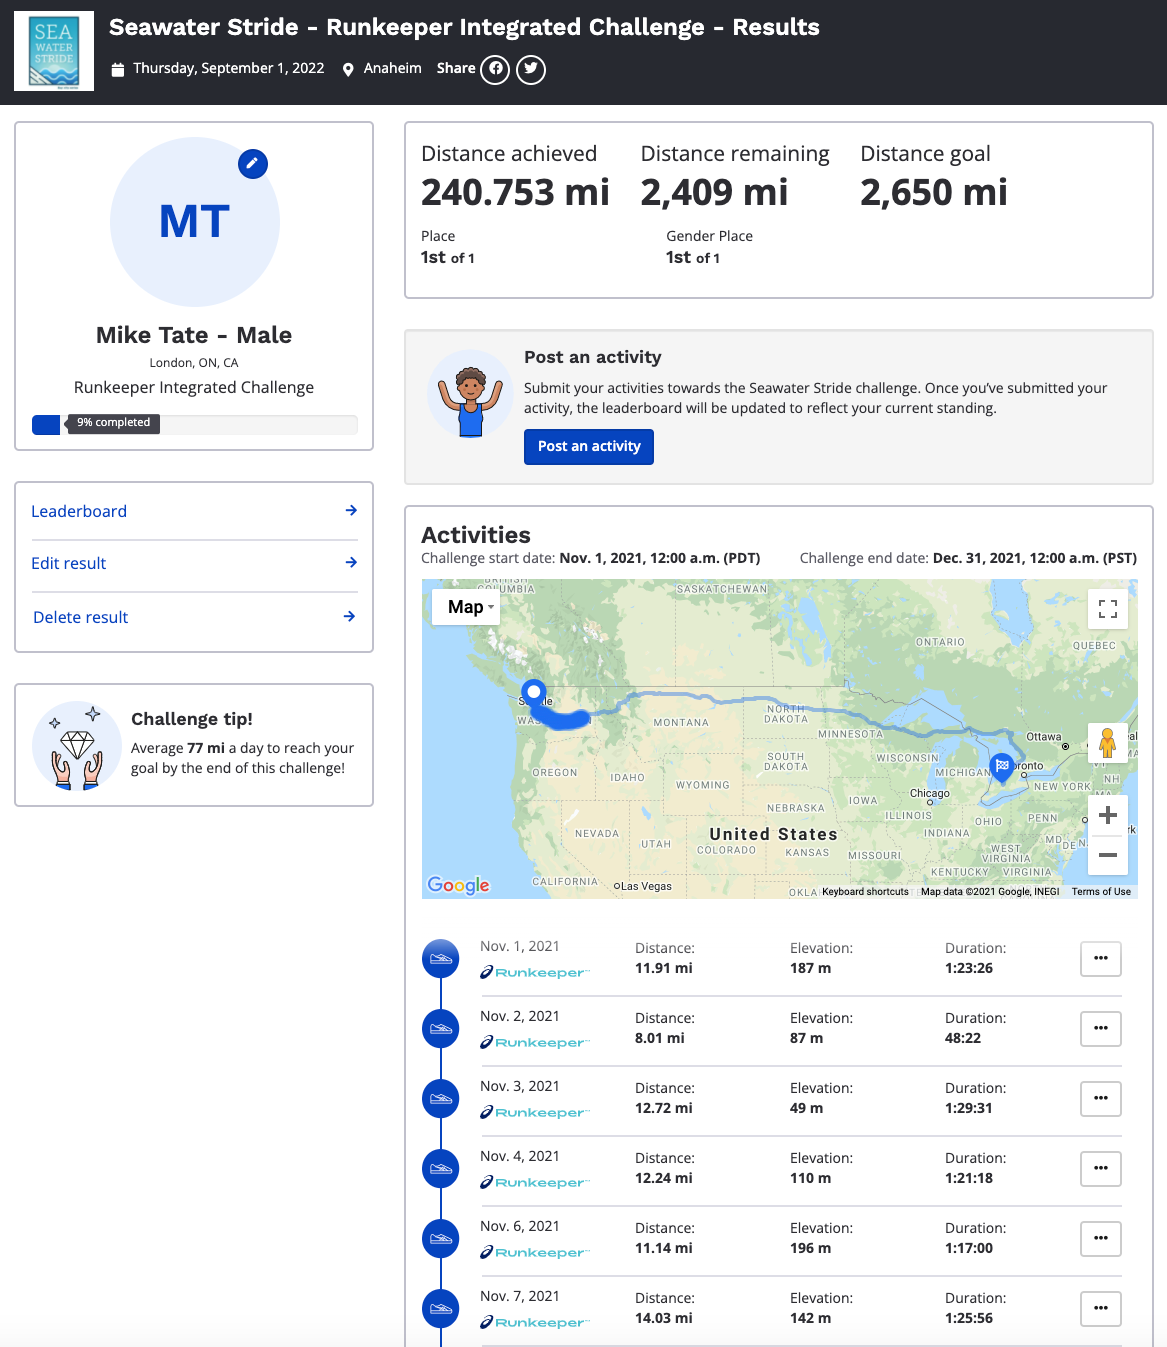
Task: Grab the Street View pegman icon
Action: click(1107, 743)
